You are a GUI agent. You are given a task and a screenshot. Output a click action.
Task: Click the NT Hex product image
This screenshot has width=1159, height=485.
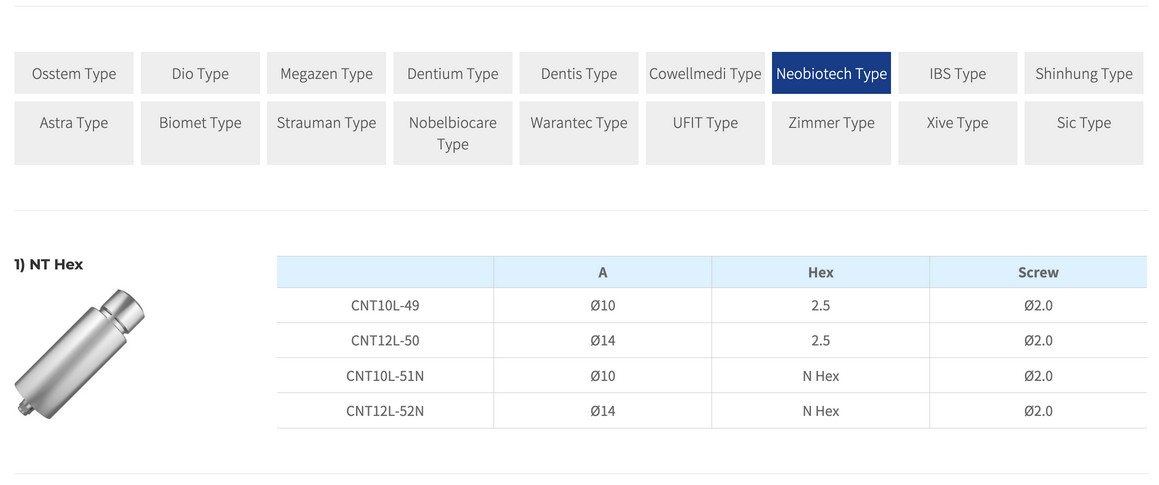click(x=80, y=353)
